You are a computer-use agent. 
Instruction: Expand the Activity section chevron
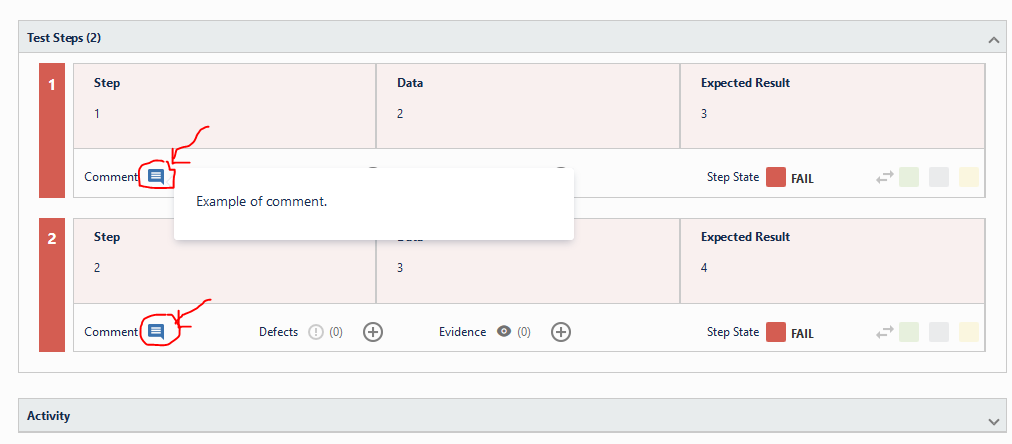[x=993, y=421]
